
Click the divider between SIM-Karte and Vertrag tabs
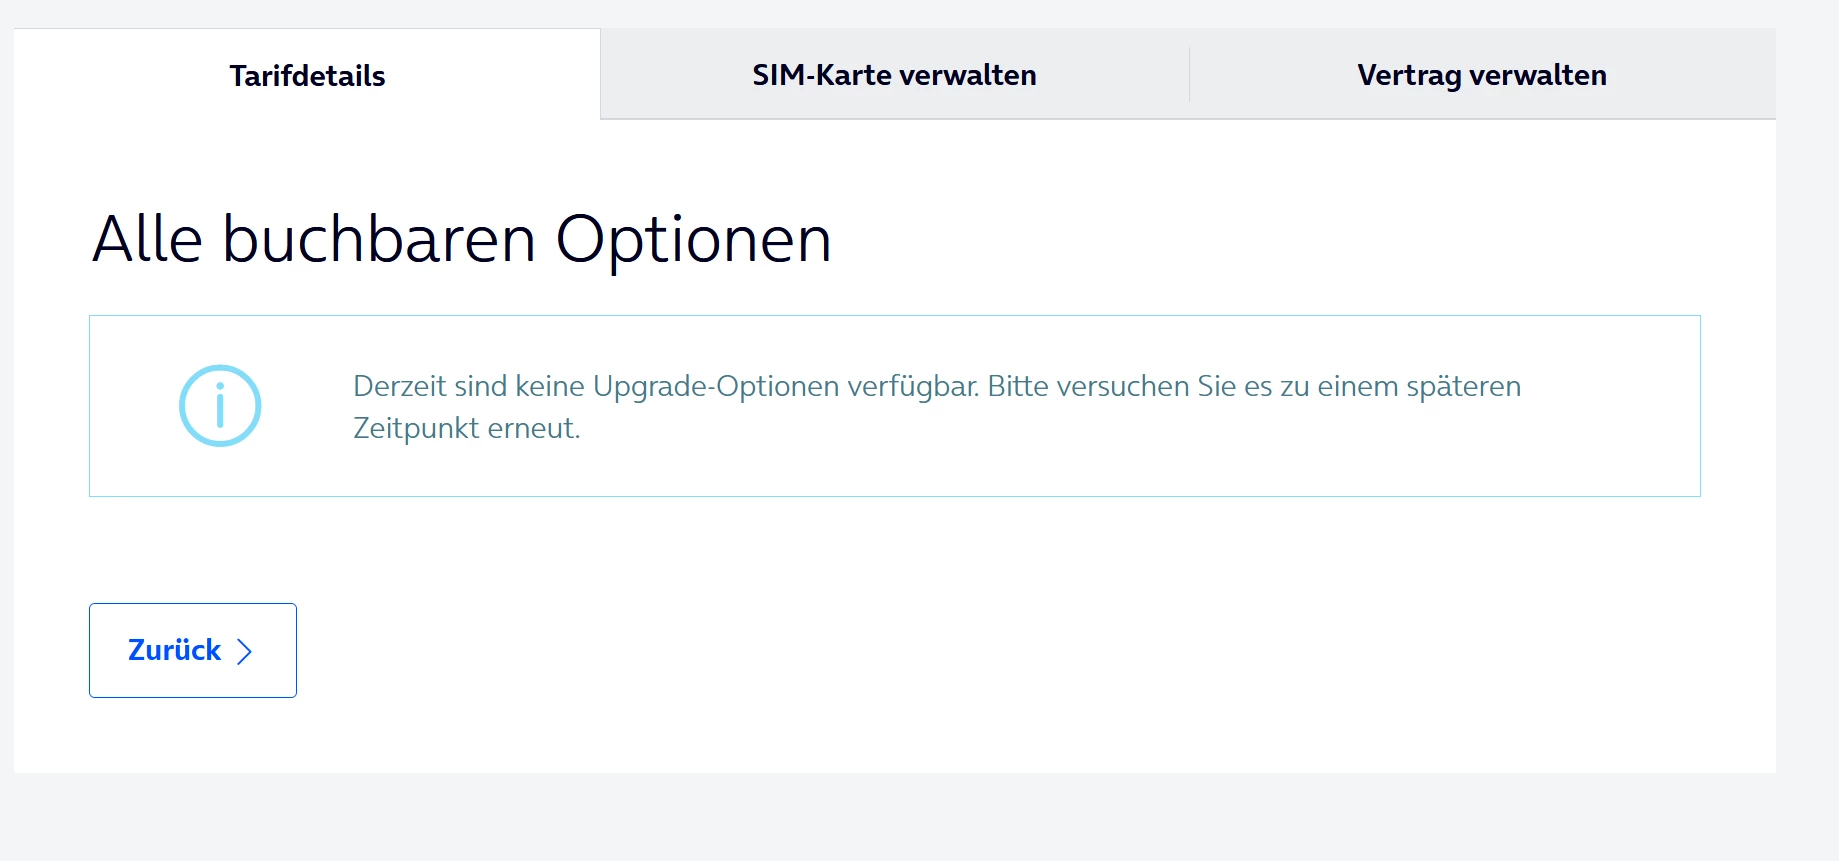1189,75
